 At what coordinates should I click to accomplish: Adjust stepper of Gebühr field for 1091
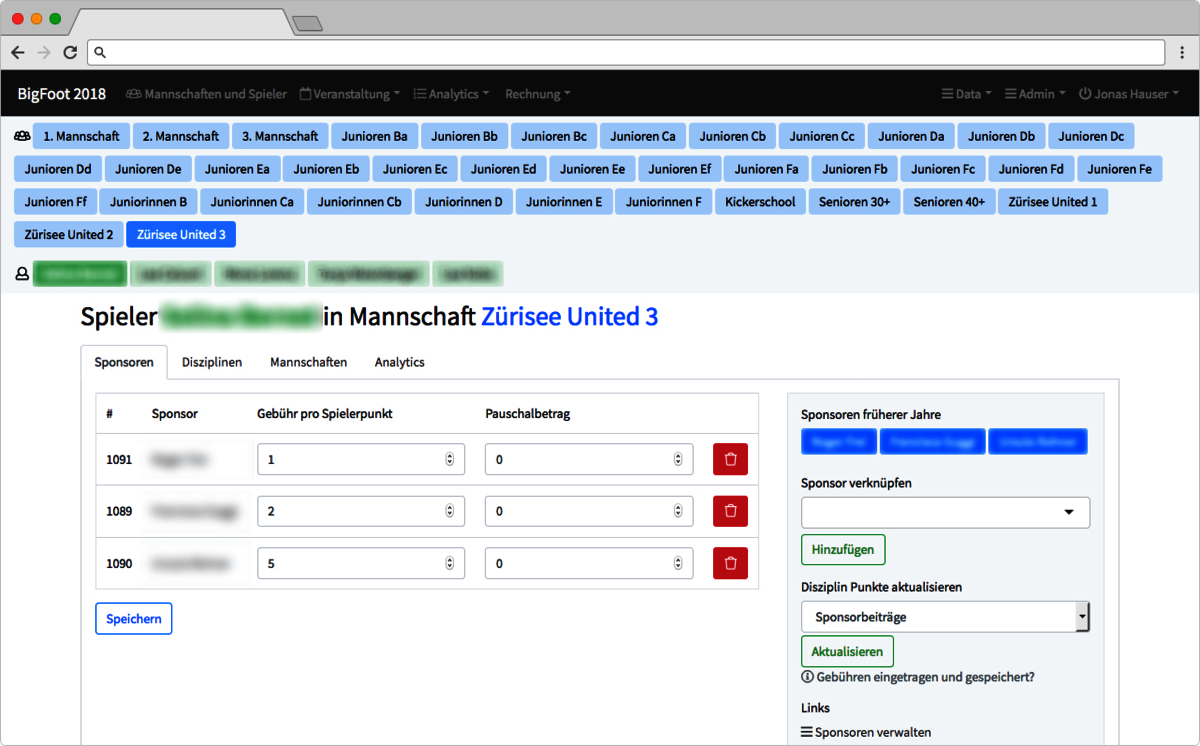(449, 459)
